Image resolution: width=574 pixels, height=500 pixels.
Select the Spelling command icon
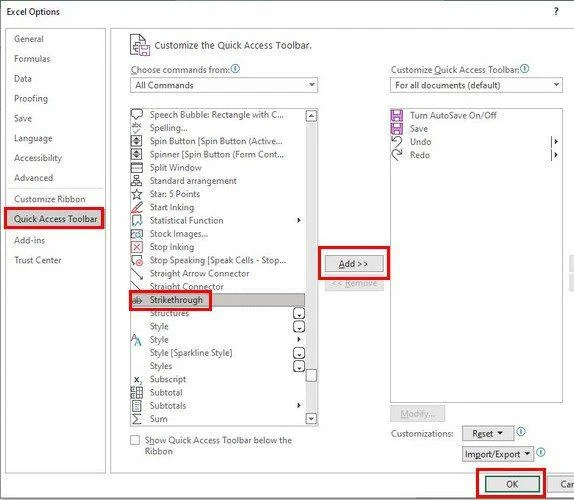[137, 128]
